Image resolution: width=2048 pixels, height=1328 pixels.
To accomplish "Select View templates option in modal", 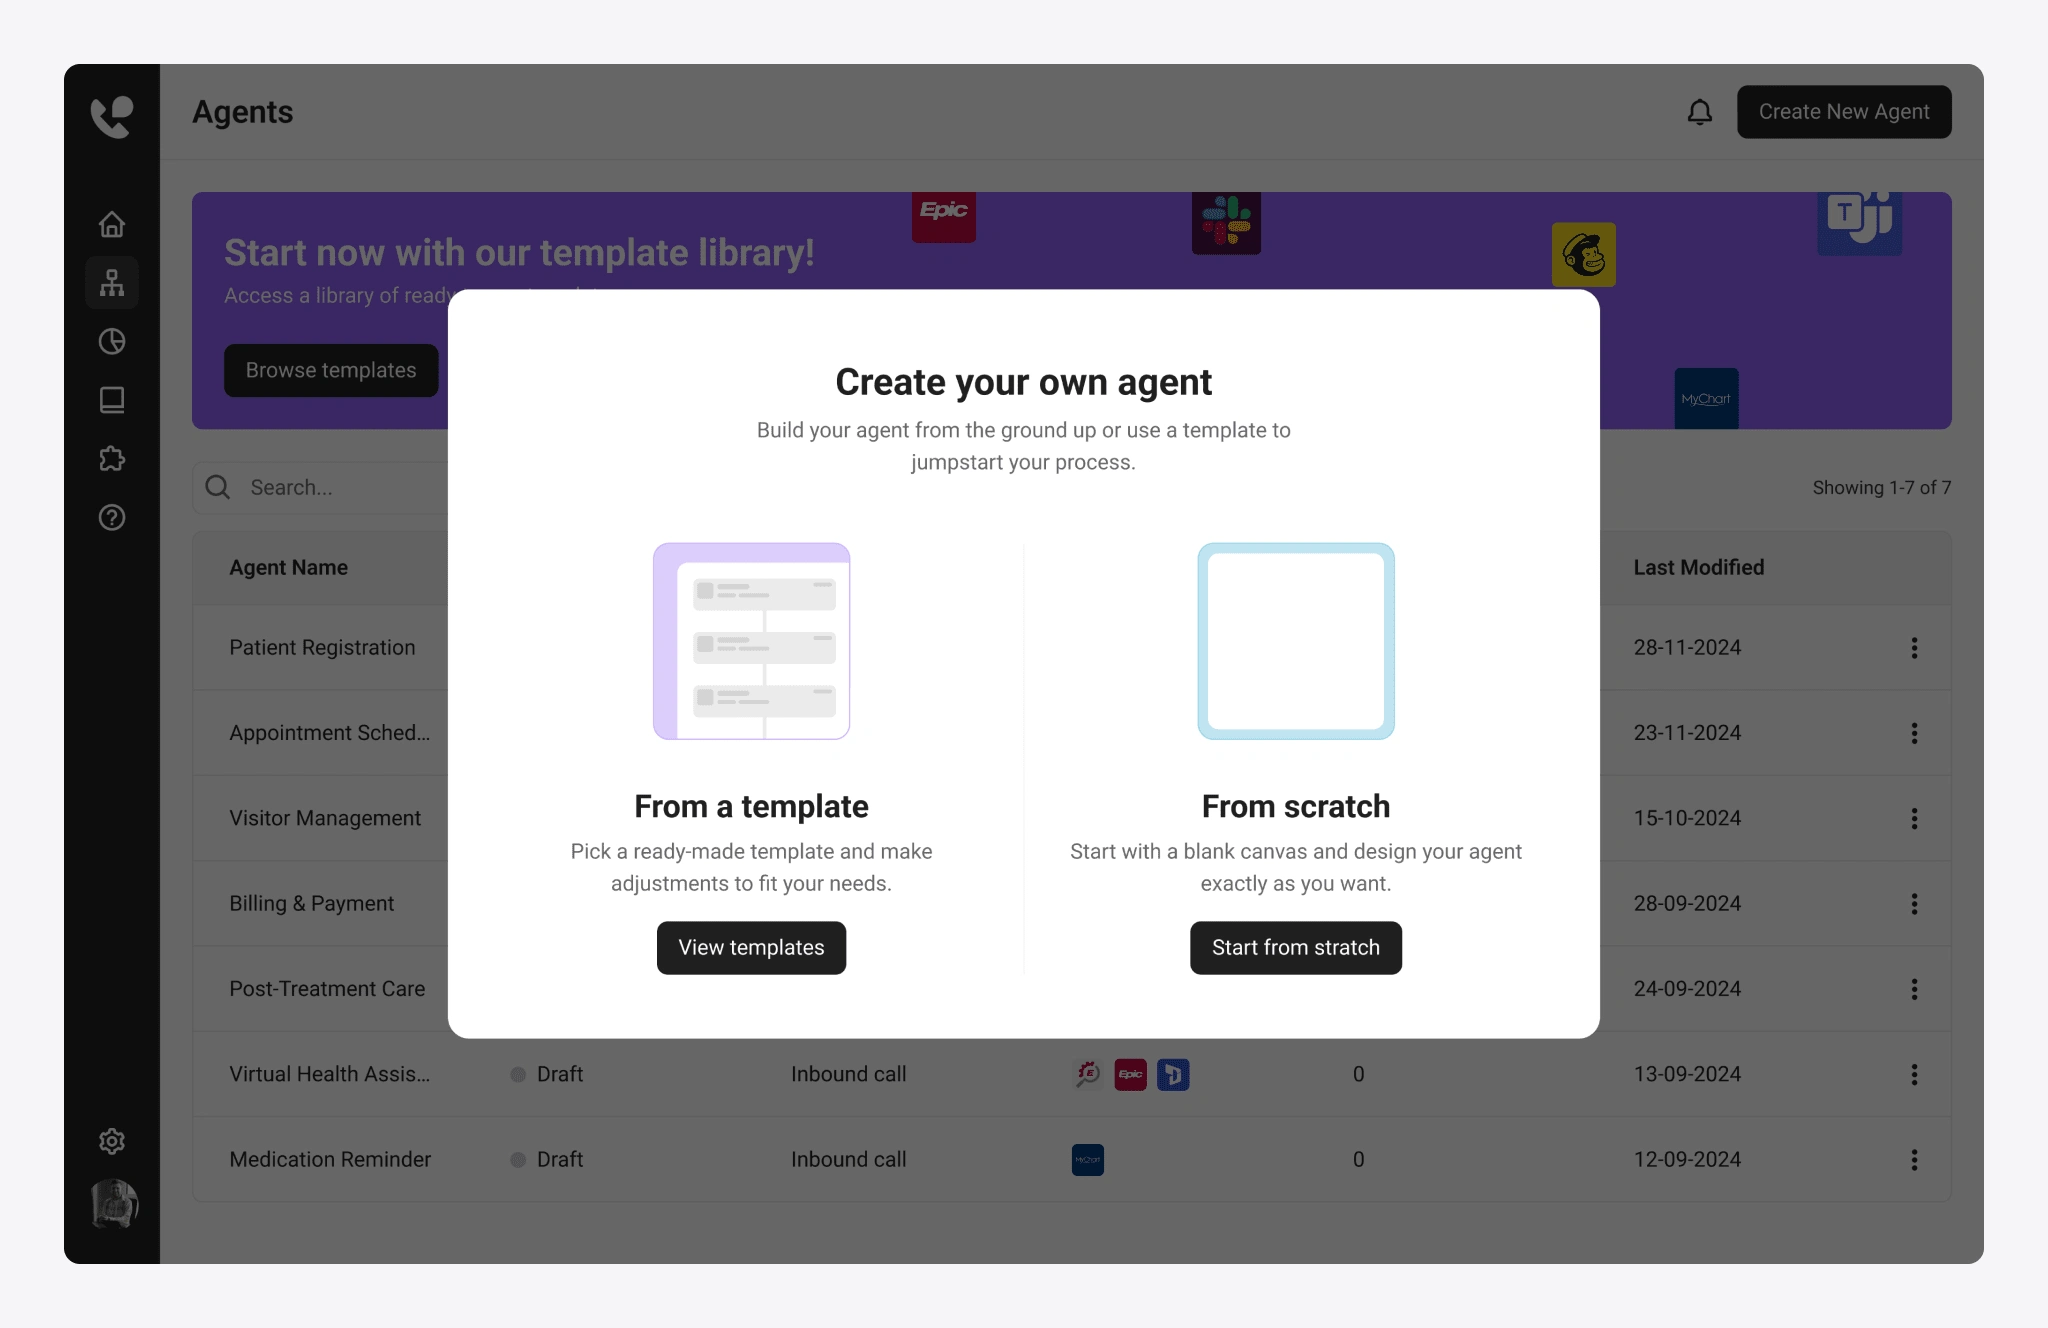I will pyautogui.click(x=751, y=948).
